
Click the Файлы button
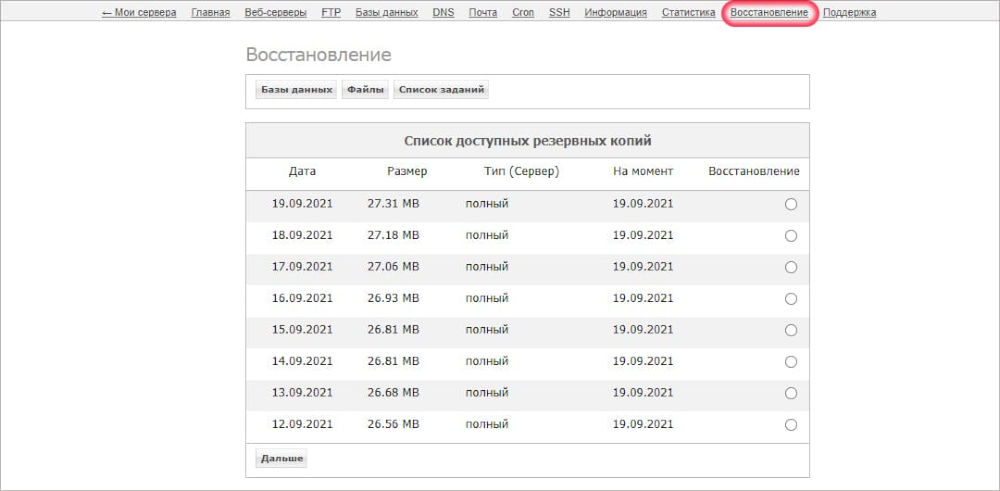365,90
